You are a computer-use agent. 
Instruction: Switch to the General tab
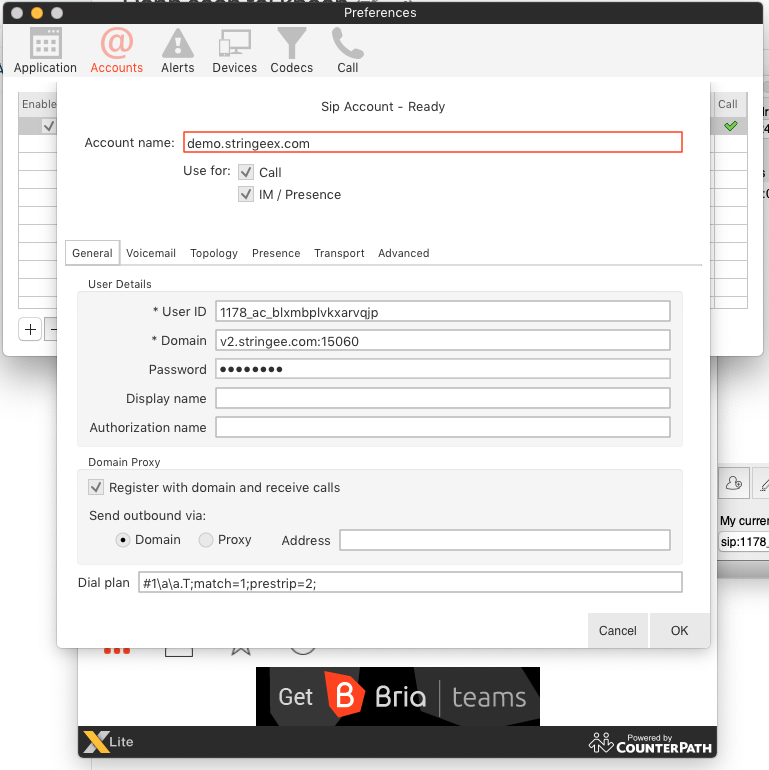pyautogui.click(x=92, y=253)
